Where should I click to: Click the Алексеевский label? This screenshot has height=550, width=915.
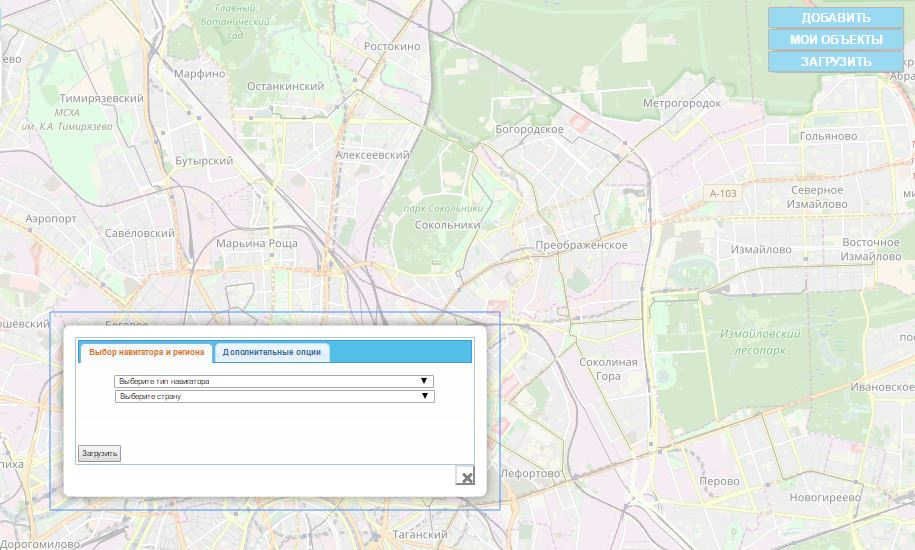coord(372,155)
